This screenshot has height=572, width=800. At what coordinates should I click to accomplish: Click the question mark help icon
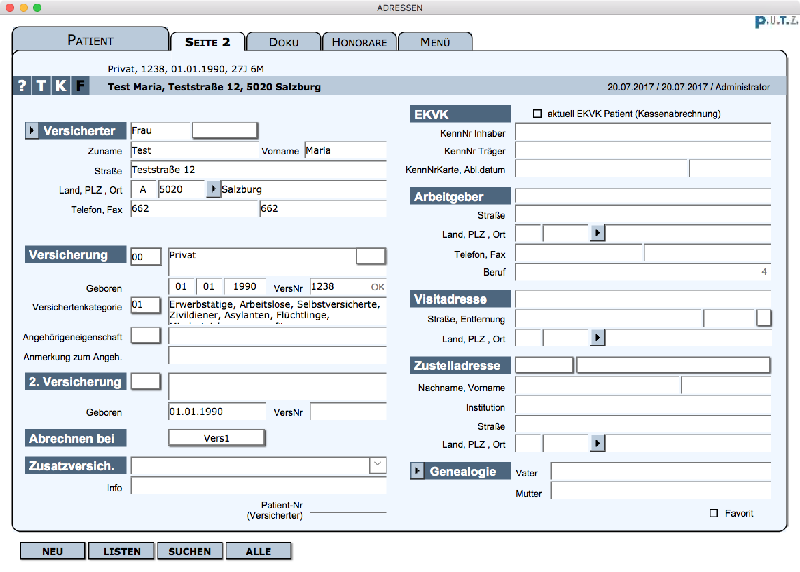point(22,86)
